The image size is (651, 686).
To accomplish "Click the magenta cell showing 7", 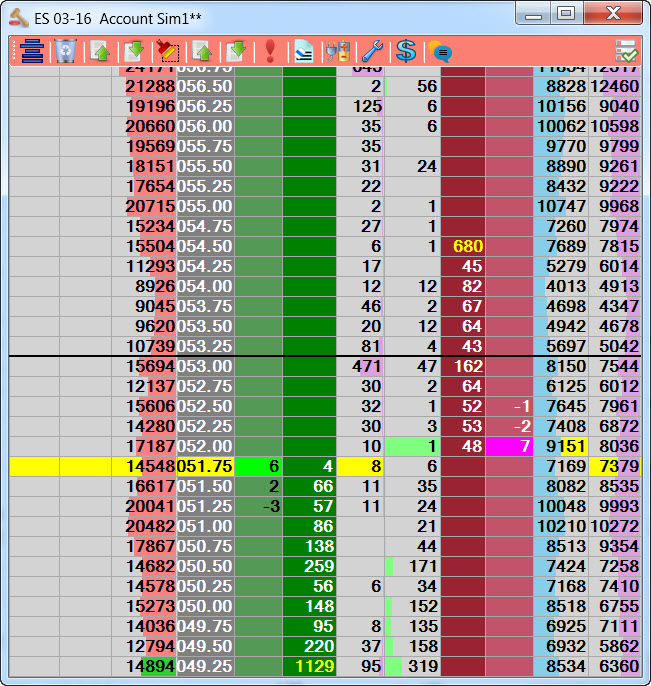I will click(x=509, y=446).
